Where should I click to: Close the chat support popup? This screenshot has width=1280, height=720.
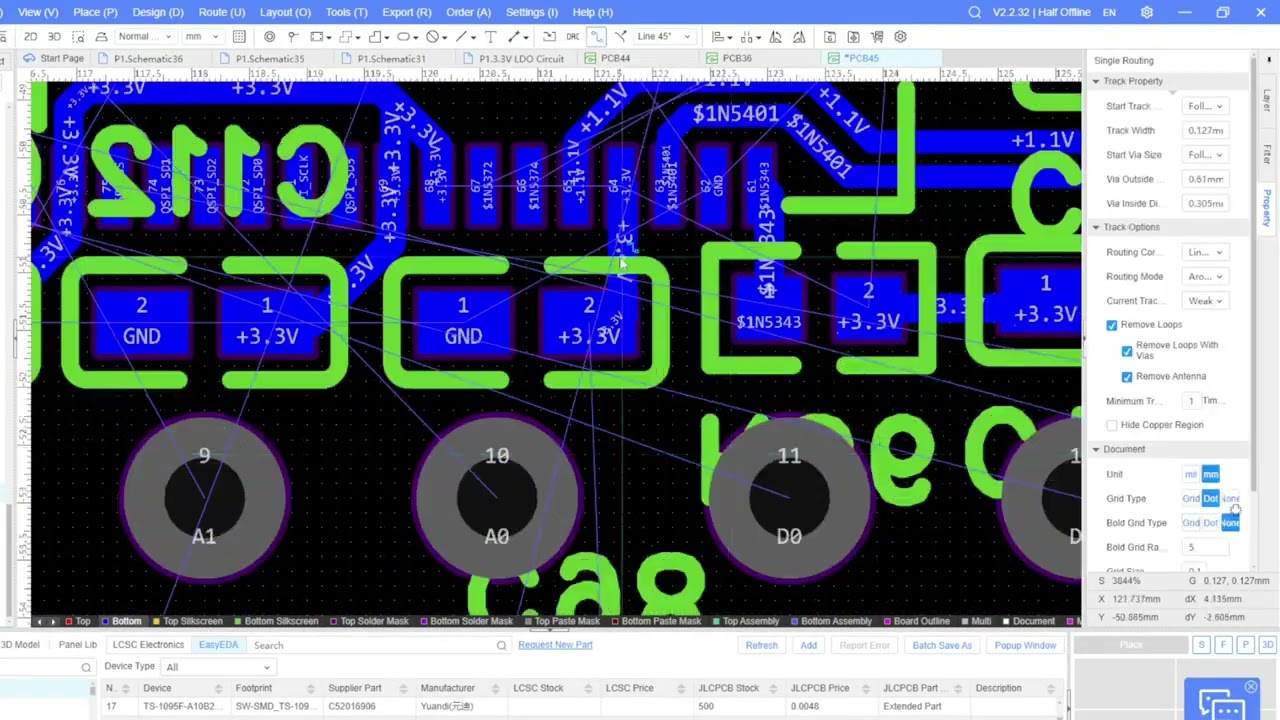point(1251,687)
